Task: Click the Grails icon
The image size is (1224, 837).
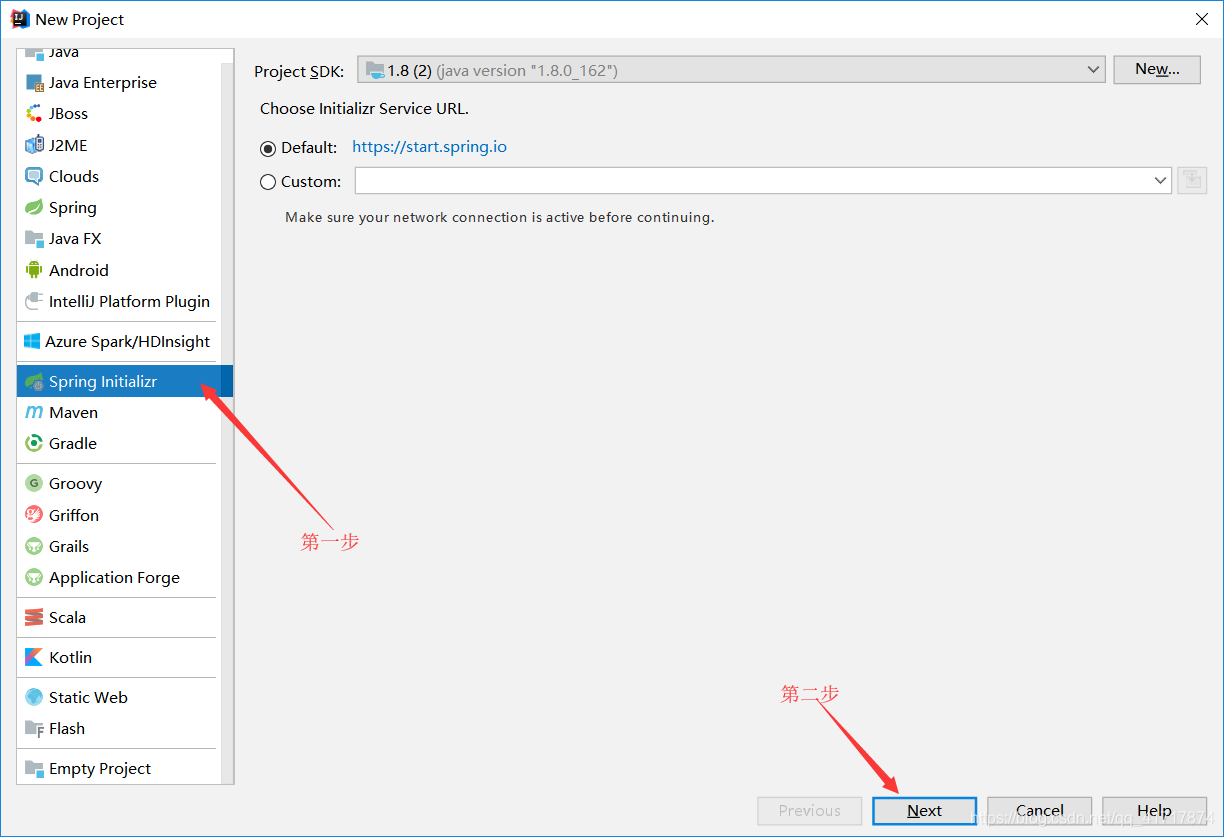Action: coord(34,546)
